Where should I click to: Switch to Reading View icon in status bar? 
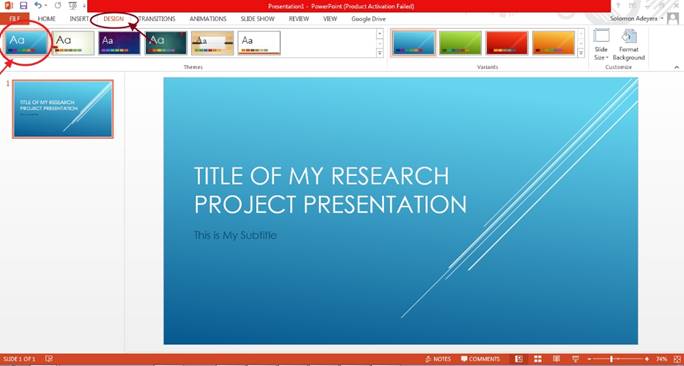[x=557, y=359]
